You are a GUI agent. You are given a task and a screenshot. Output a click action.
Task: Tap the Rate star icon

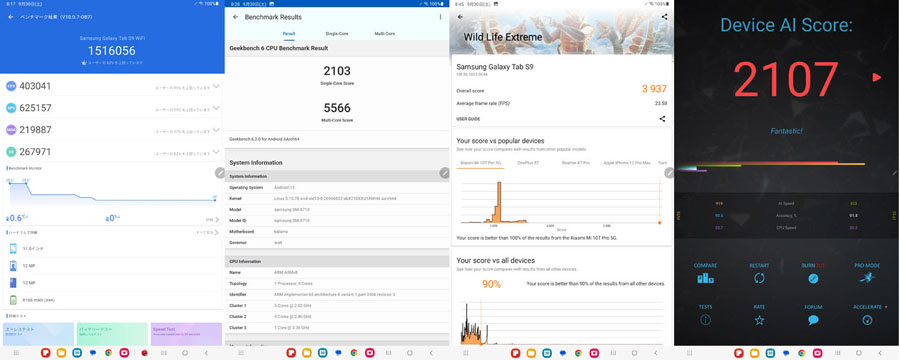(x=759, y=320)
